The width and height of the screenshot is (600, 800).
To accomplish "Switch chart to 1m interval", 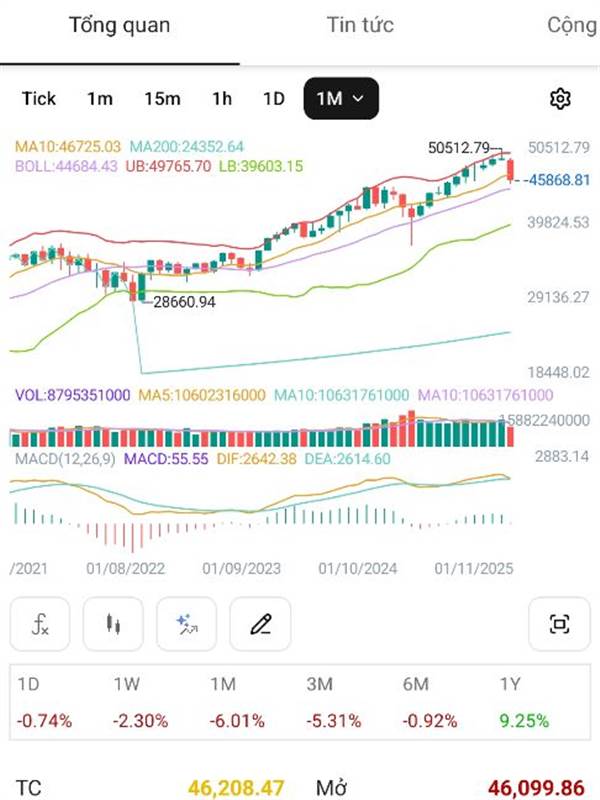I will tap(100, 98).
